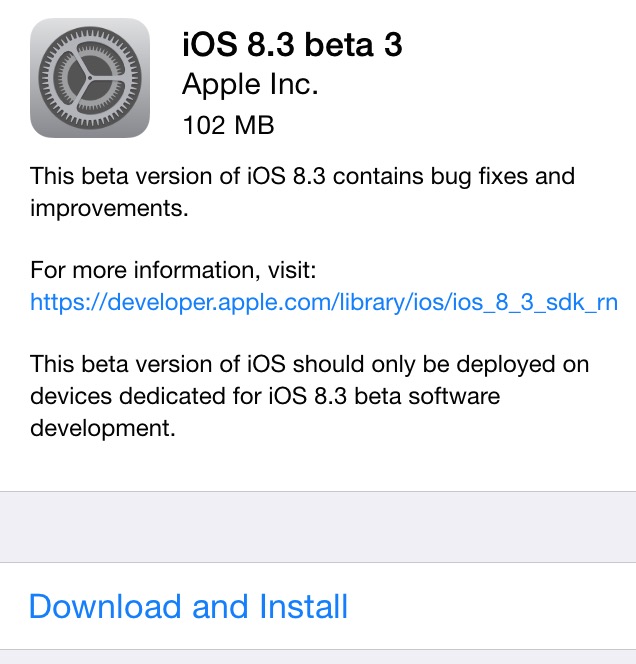
Task: Tap the gray strip below Download and Install
Action: (x=318, y=657)
